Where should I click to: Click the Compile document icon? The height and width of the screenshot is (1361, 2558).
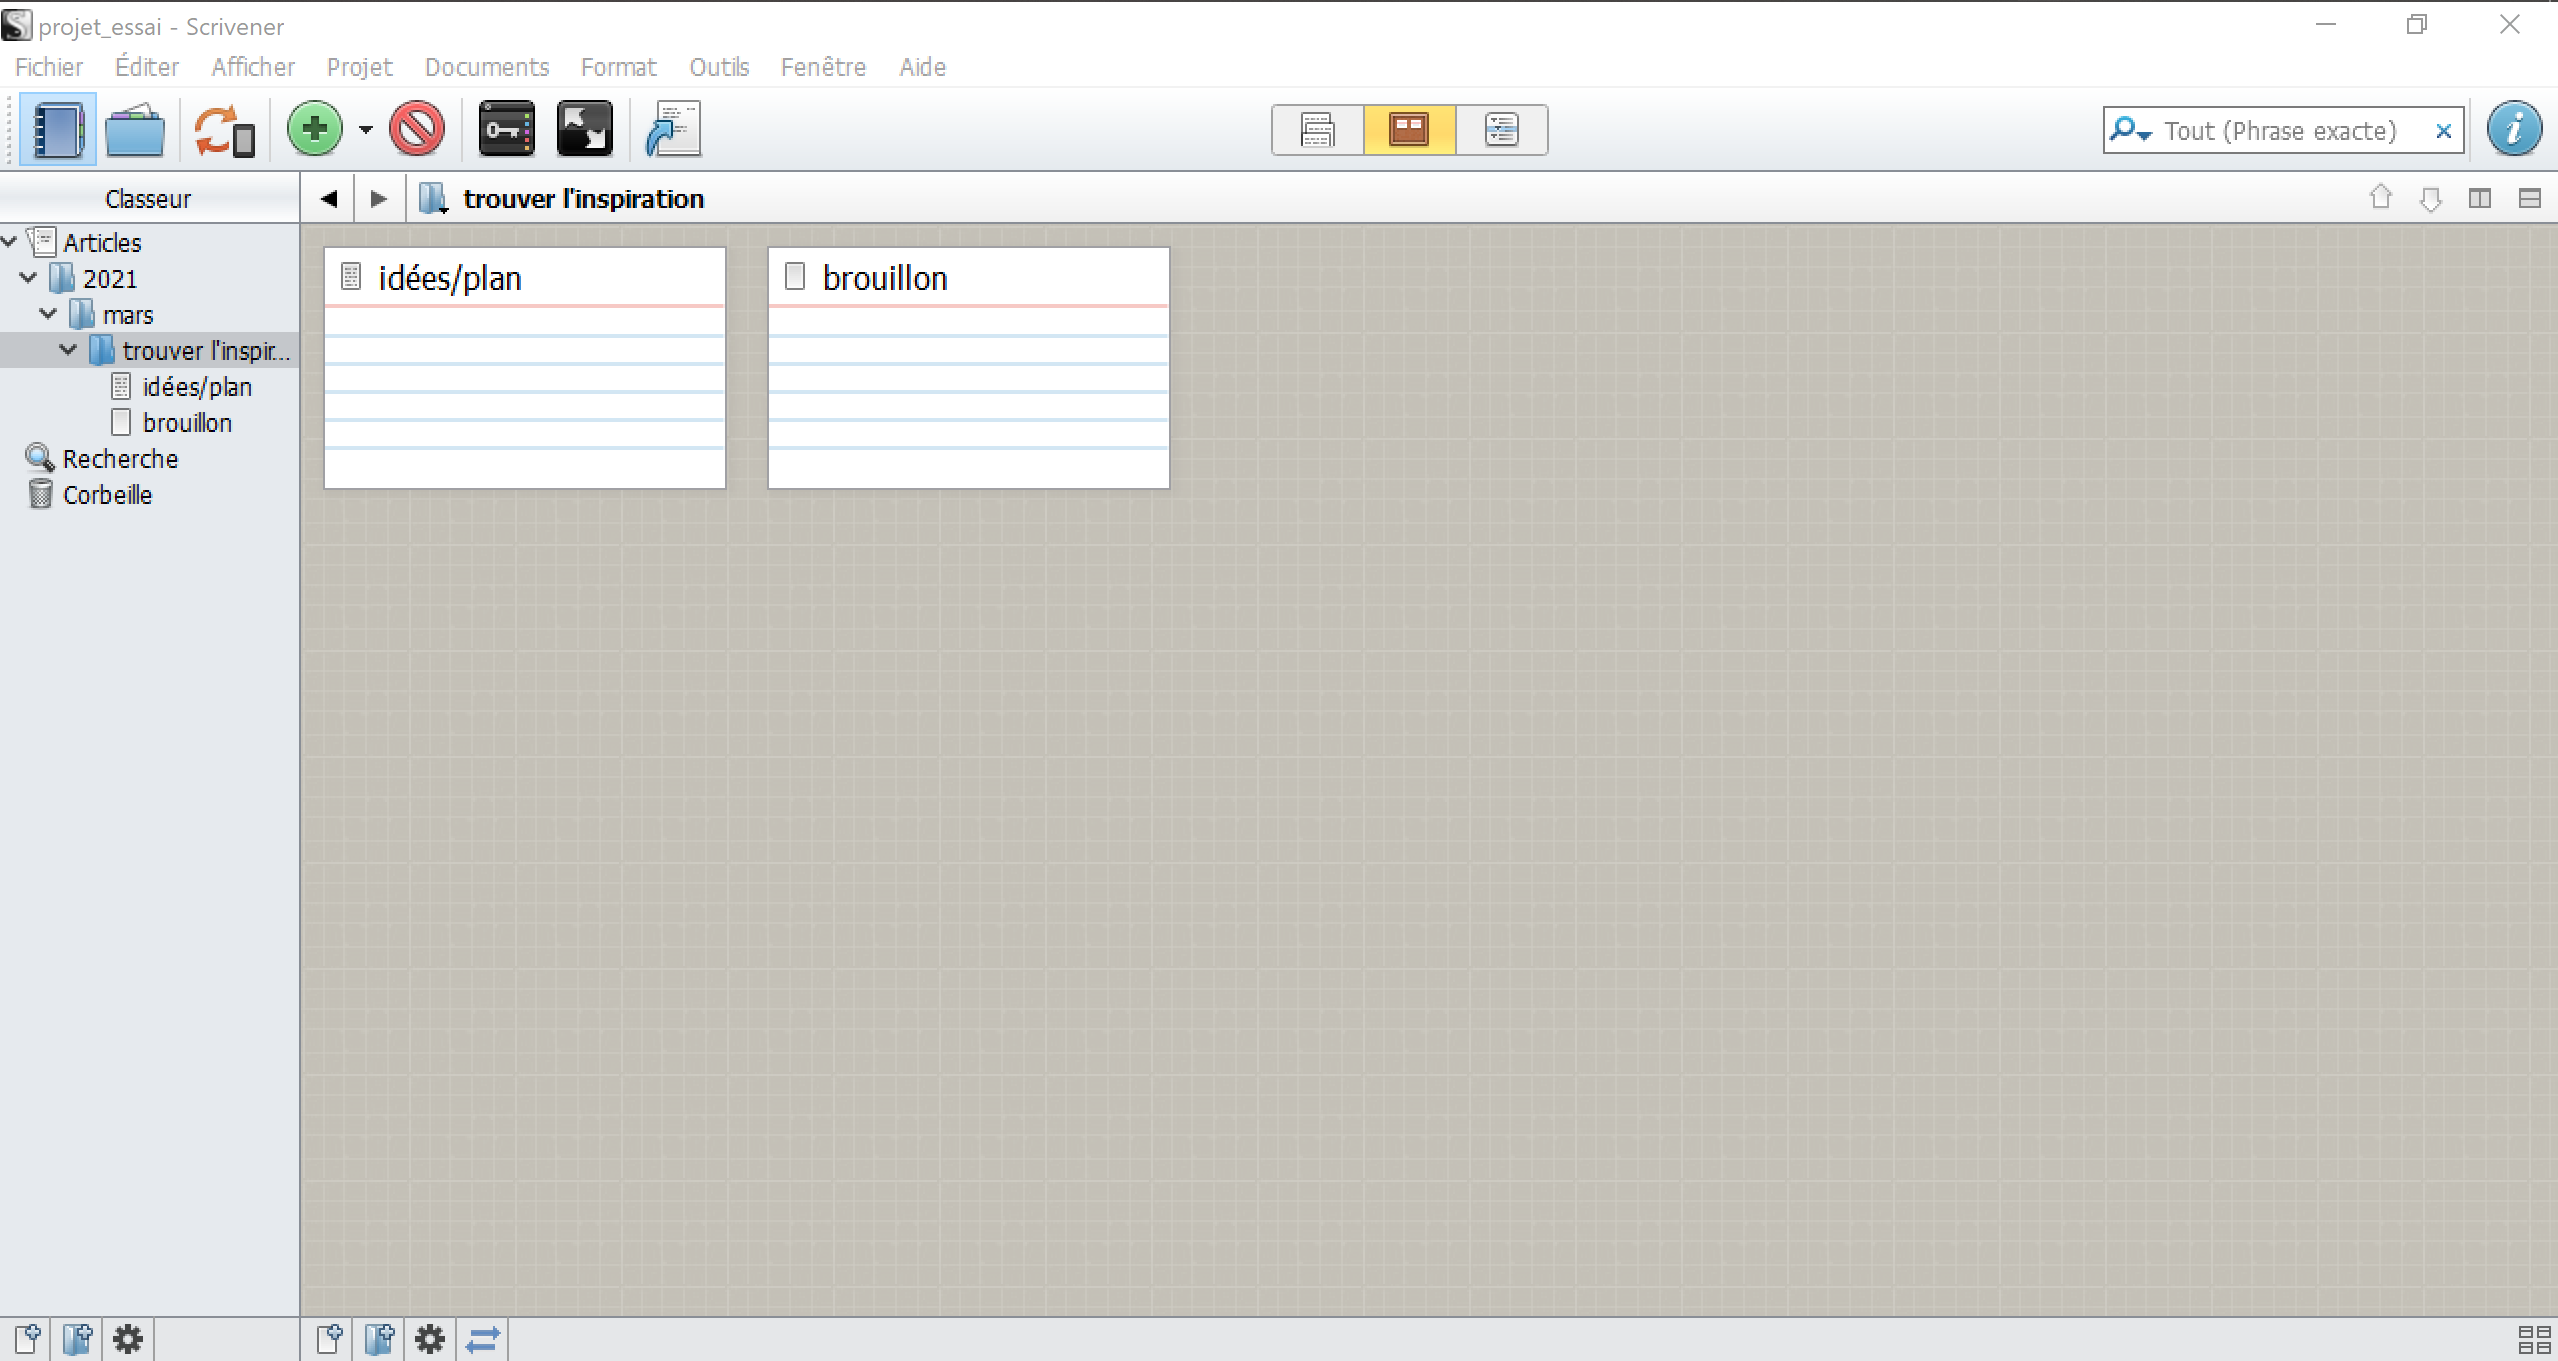(x=674, y=129)
